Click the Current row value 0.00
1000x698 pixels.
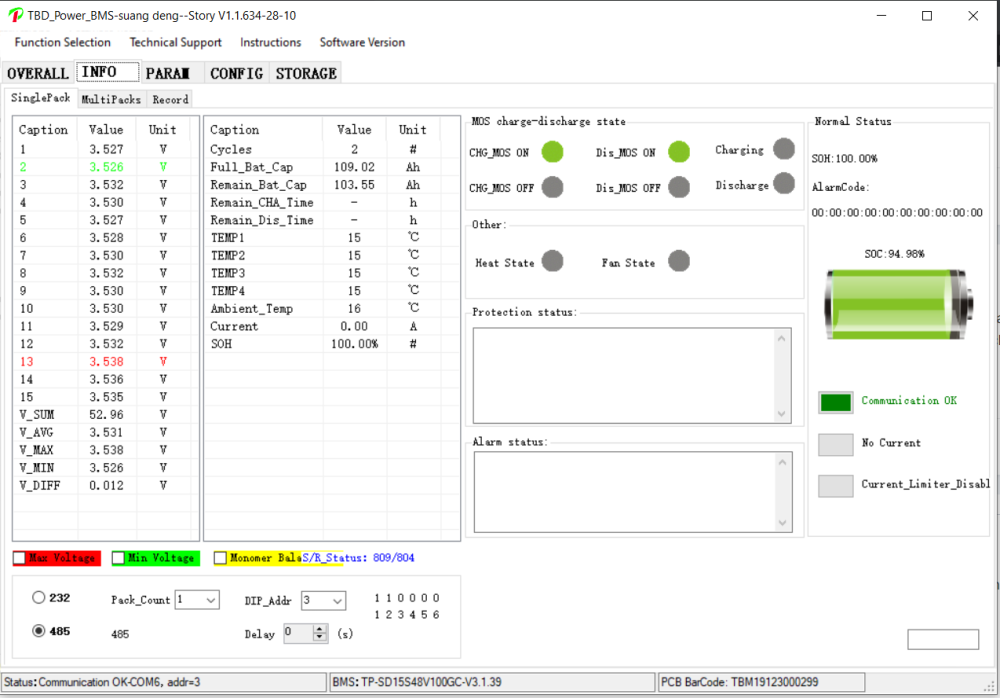(355, 327)
